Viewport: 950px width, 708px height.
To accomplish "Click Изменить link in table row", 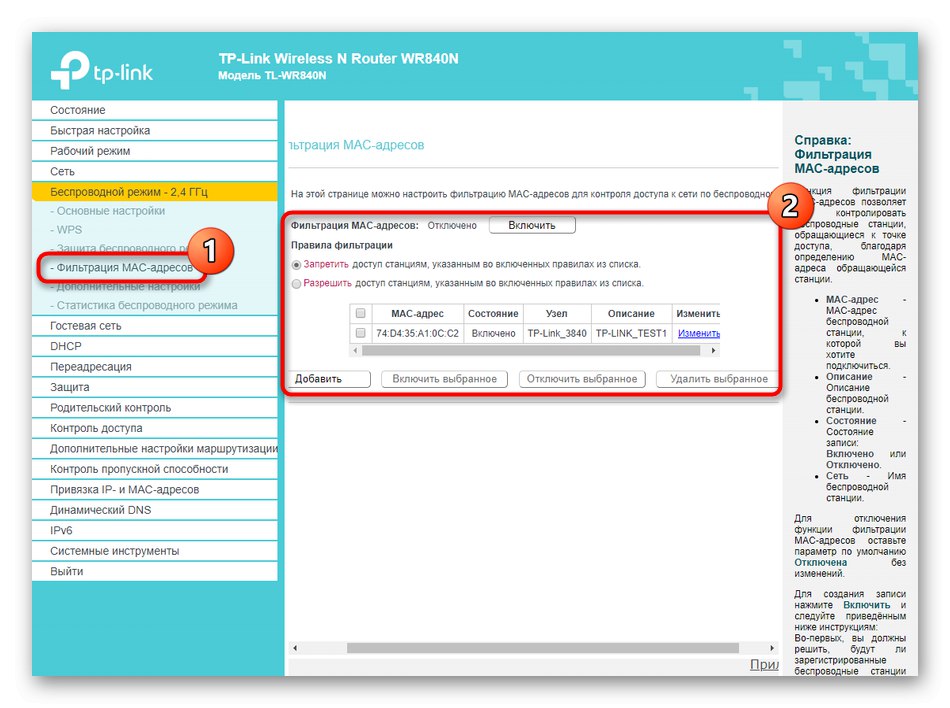I will 699,333.
